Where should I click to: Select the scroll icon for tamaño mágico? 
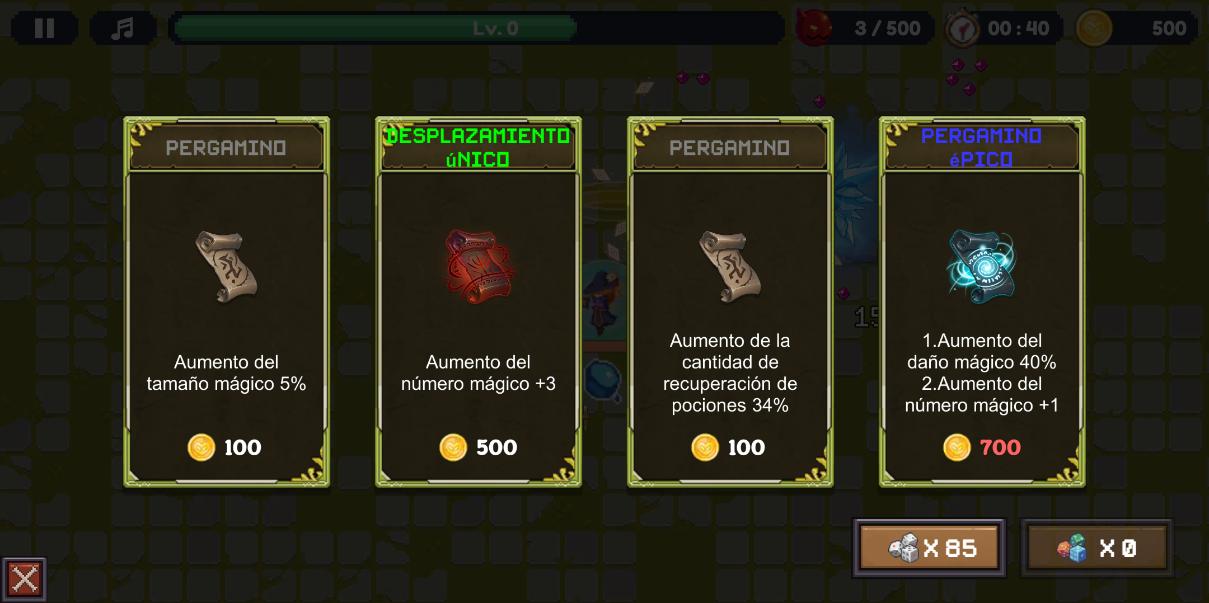coord(226,266)
